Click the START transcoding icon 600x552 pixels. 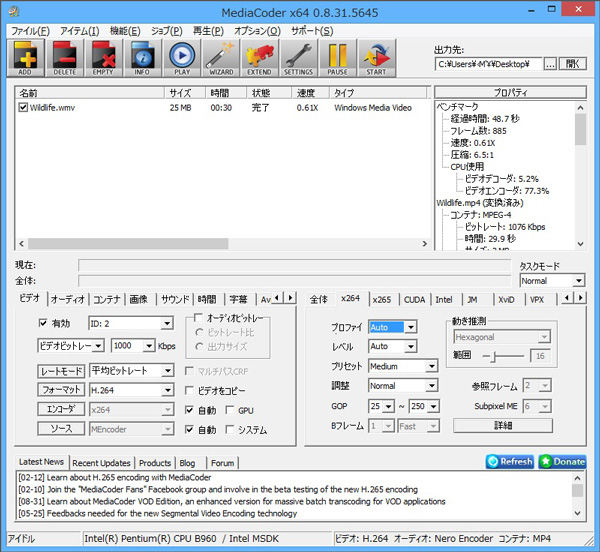[x=377, y=58]
